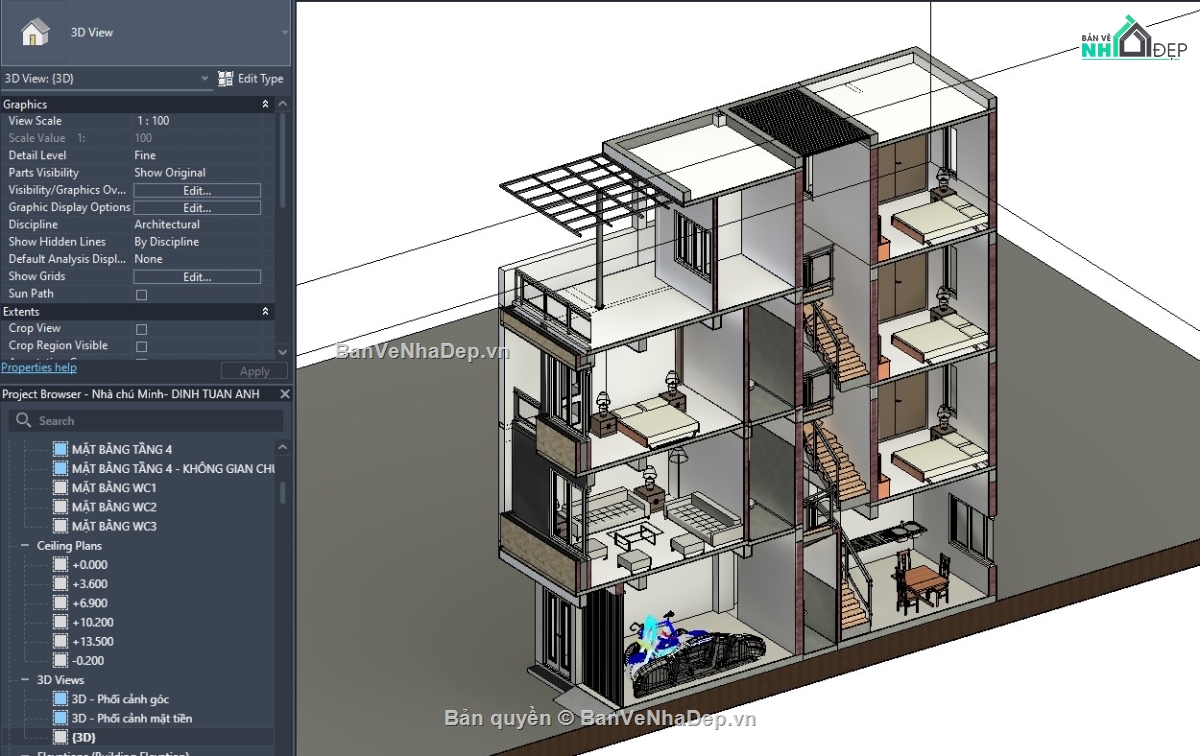1200x756 pixels.
Task: Click the Detail Level value Fine
Action: click(x=145, y=155)
